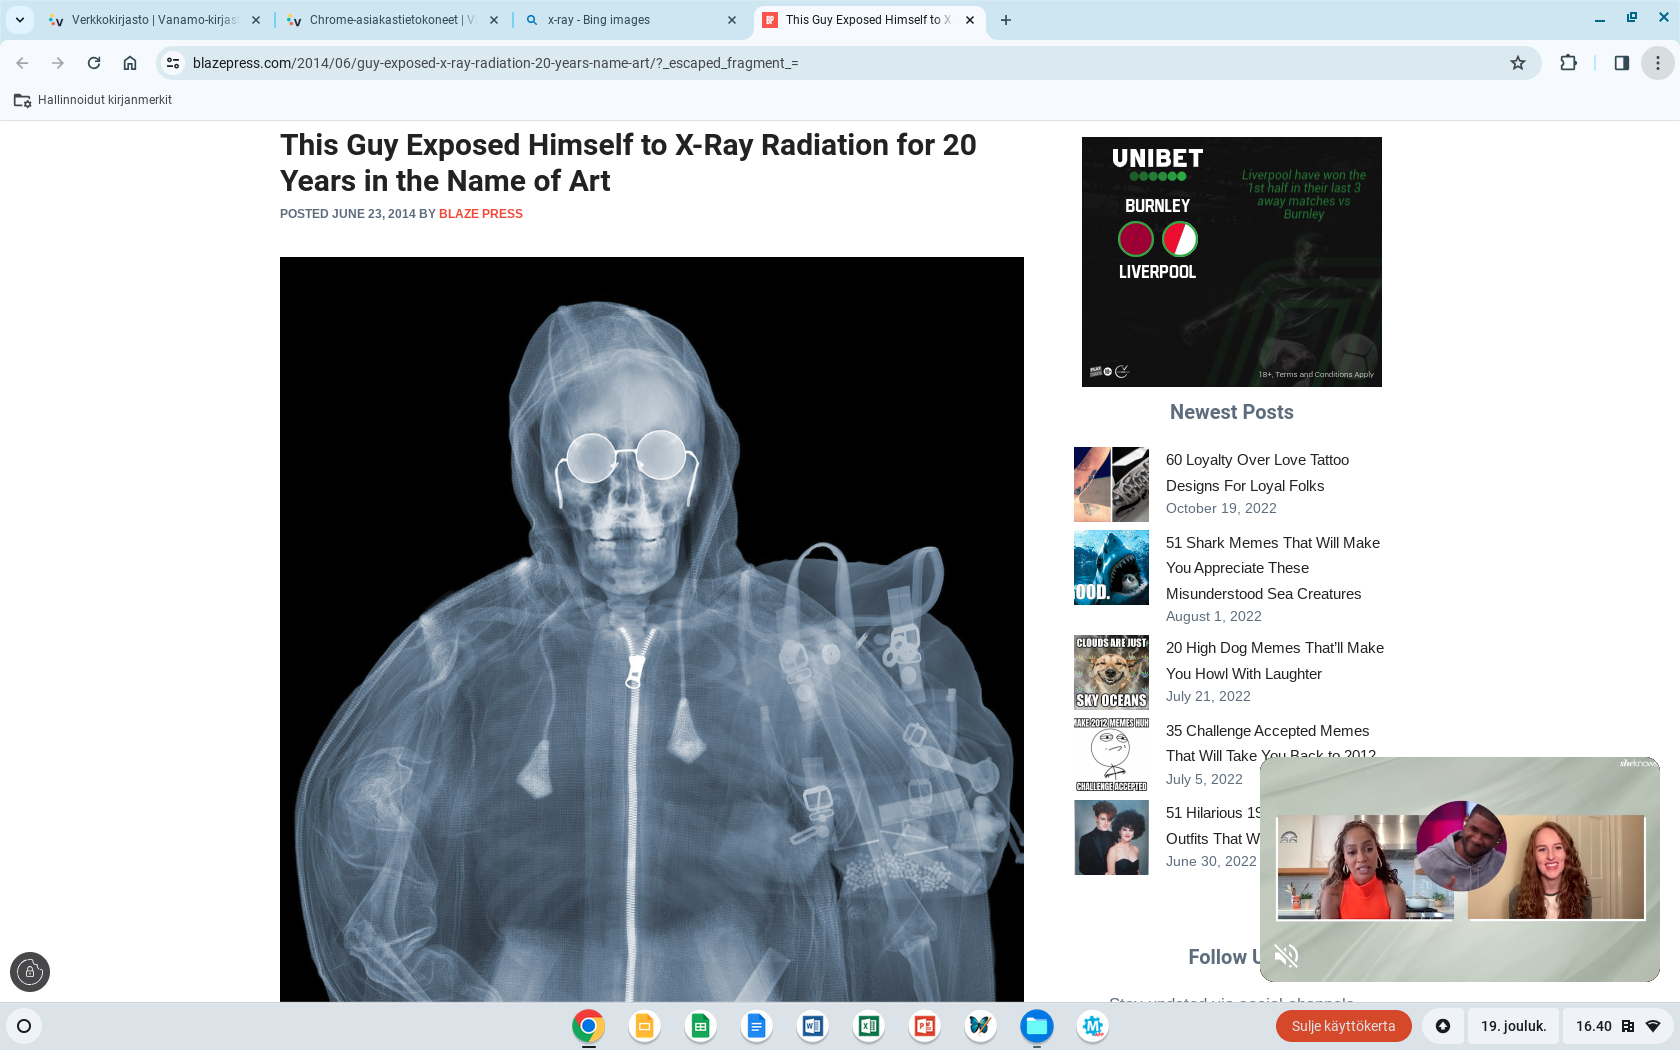Click the 1980s couple thumbnail
The image size is (1680, 1050).
coord(1111,837)
